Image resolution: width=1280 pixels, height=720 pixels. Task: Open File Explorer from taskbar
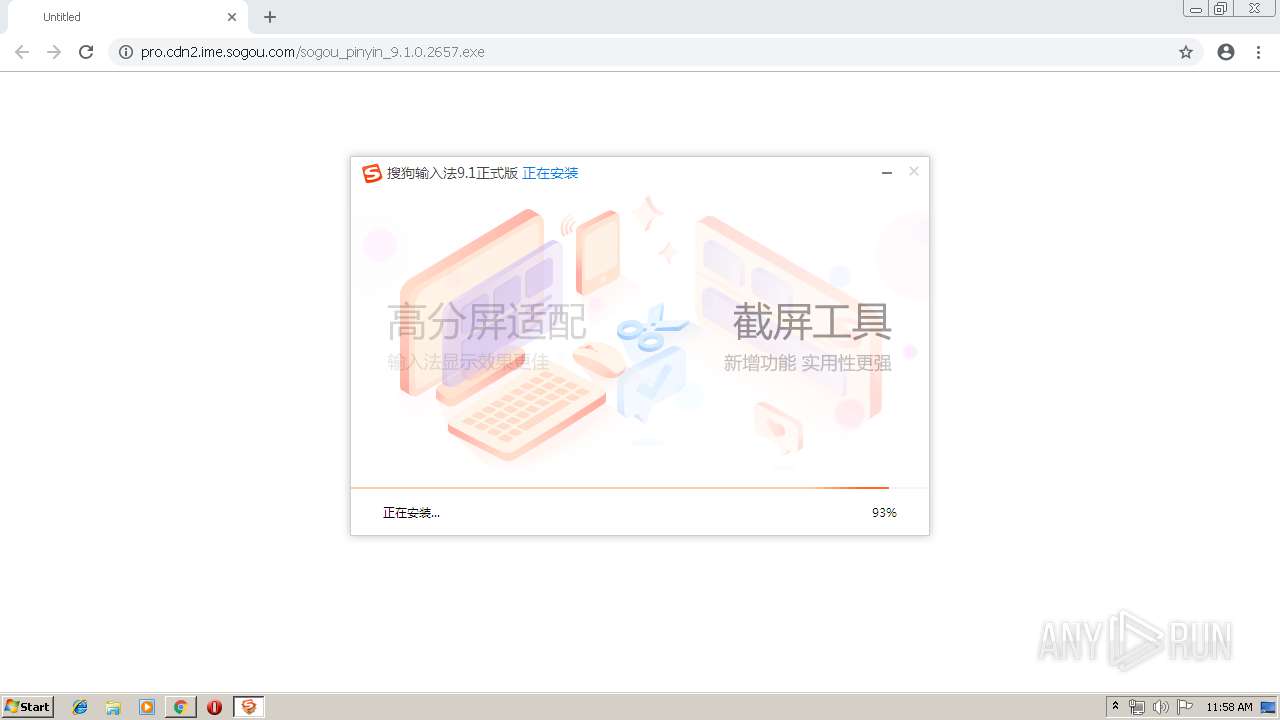point(113,707)
